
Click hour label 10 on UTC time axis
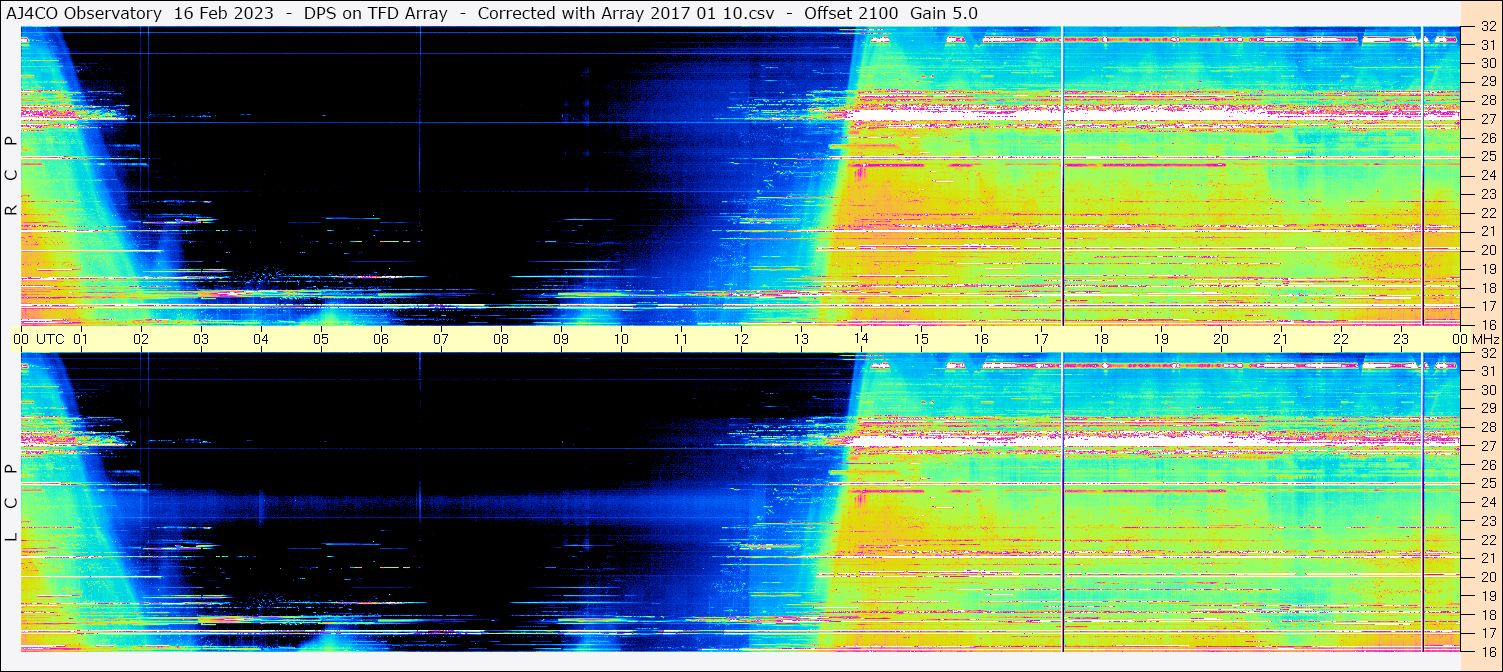[621, 339]
